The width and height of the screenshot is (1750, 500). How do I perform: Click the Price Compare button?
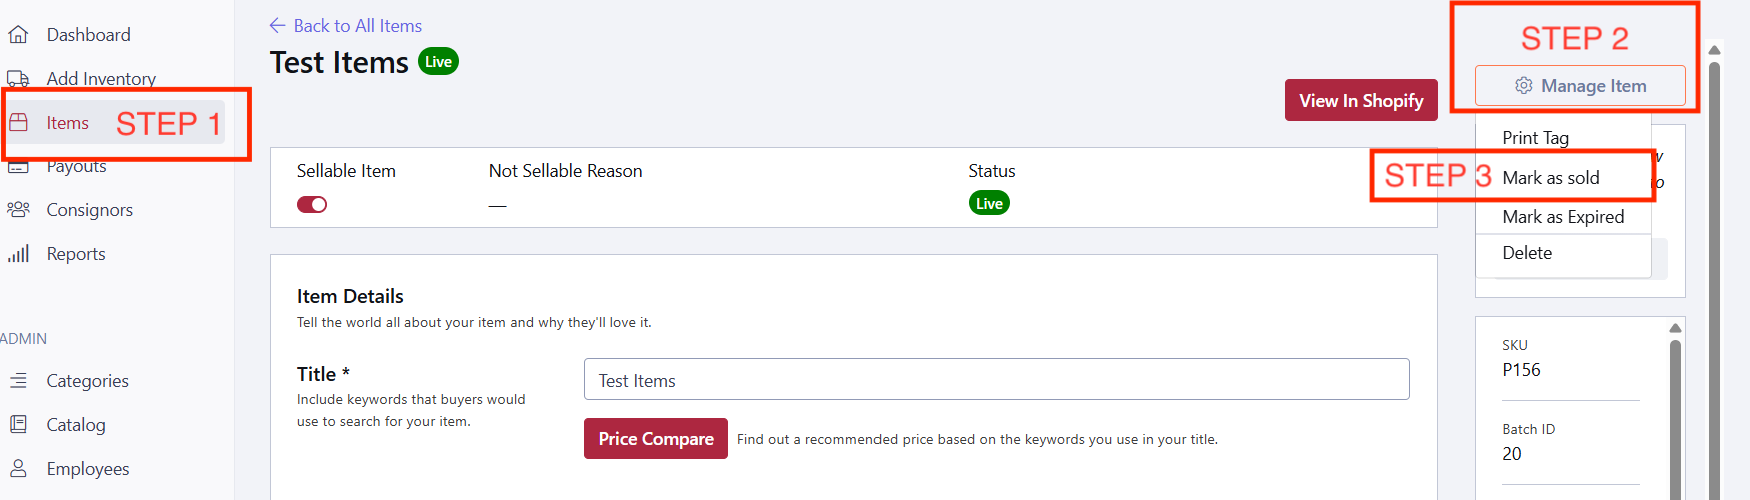pyautogui.click(x=656, y=439)
